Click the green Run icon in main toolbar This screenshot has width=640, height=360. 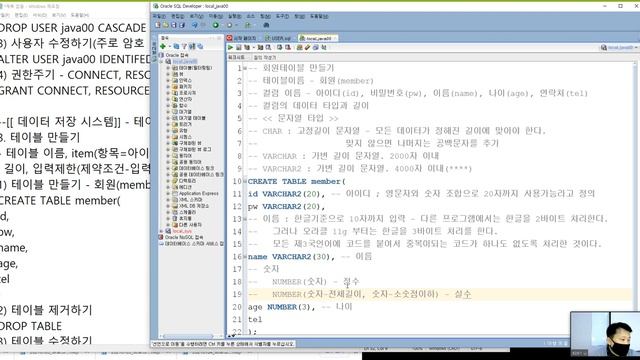pos(216,25)
